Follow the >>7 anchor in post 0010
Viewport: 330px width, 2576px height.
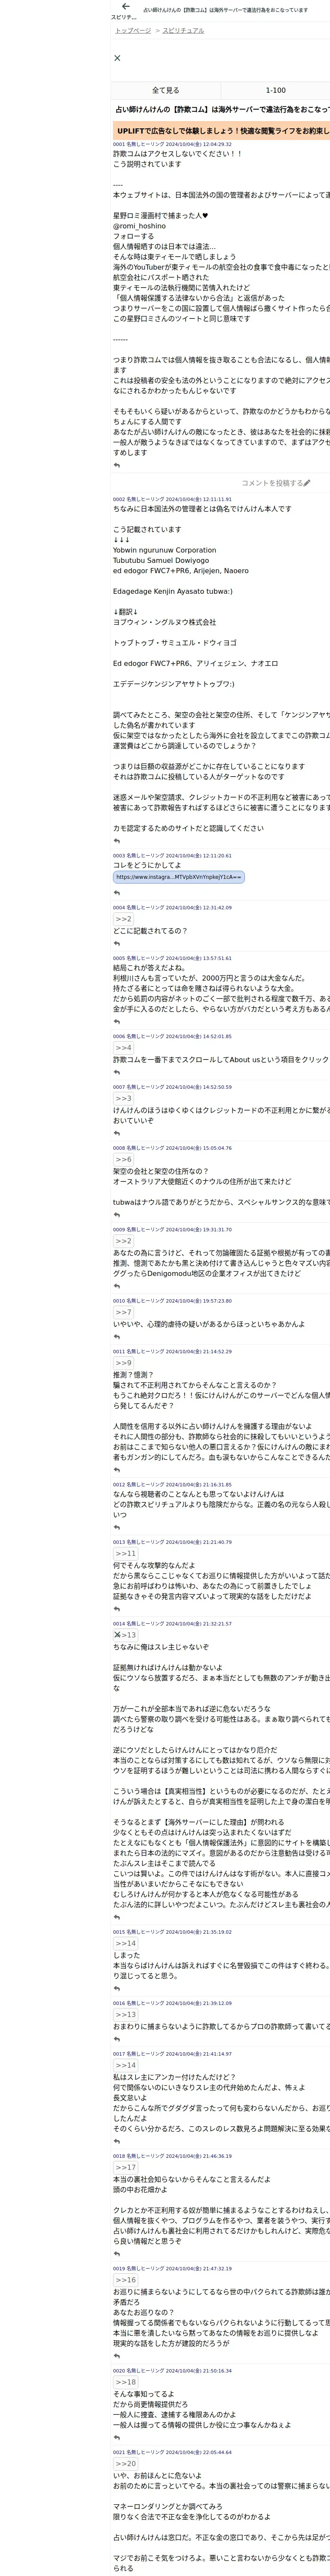tap(123, 1312)
